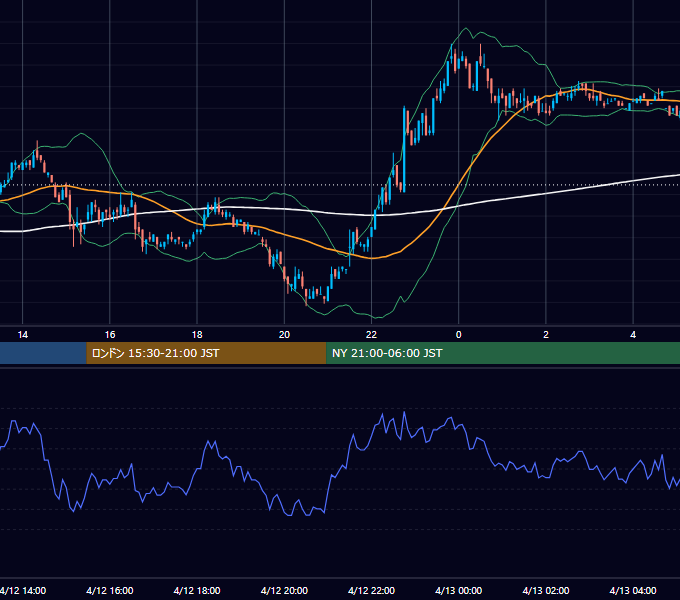
Task: Click the NY 21:00-06:00 JST session bar
Action: 503,353
